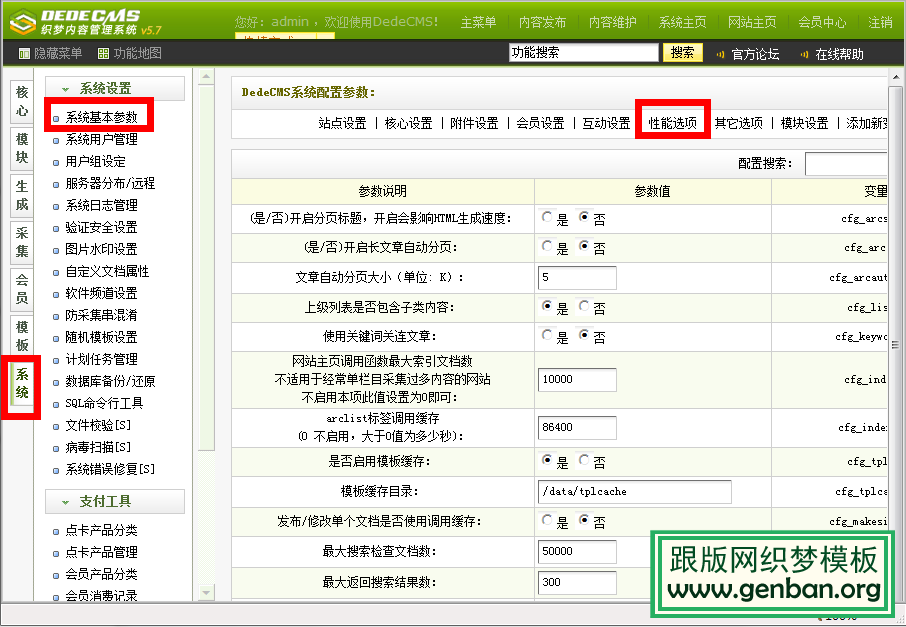Click the 隐藏菜单 (hide menu) icon

(x=25, y=54)
